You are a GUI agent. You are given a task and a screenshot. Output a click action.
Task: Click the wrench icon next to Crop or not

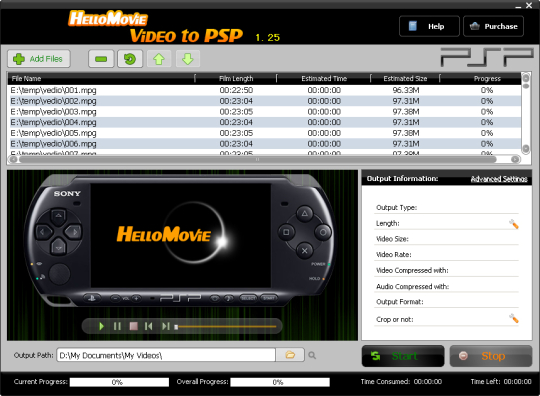click(x=513, y=319)
